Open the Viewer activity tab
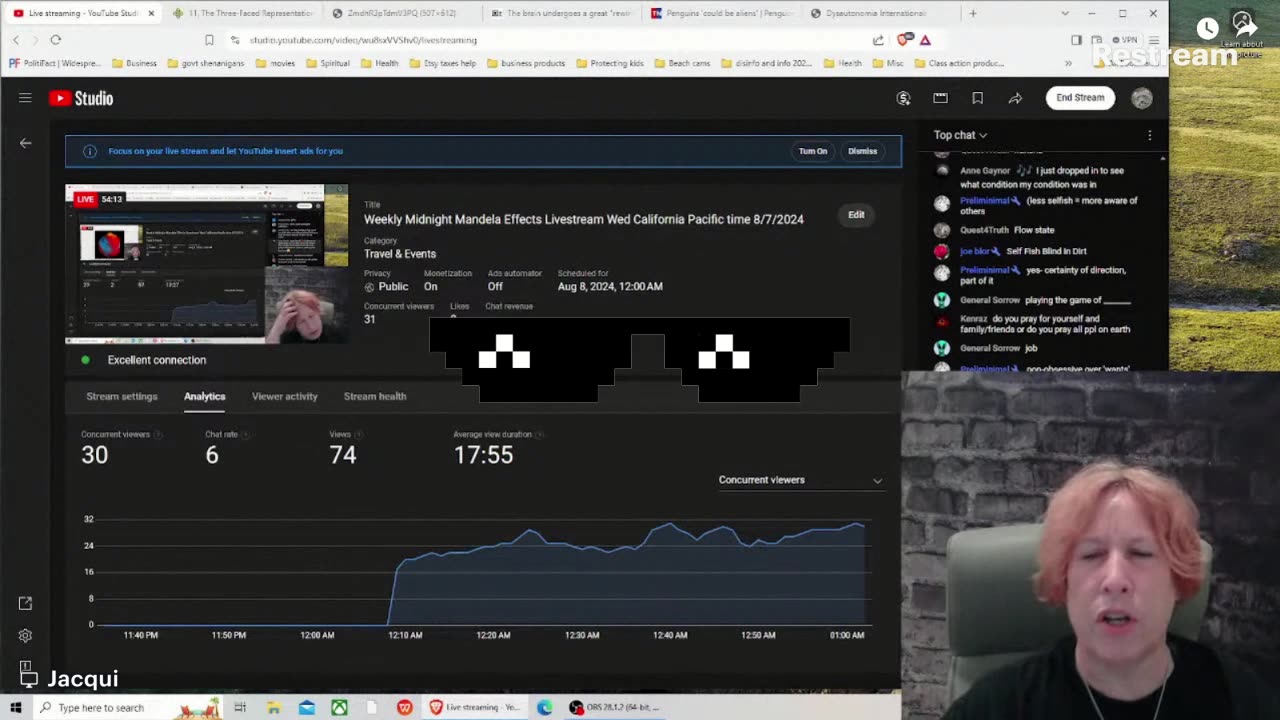Viewport: 1280px width, 720px height. (x=285, y=397)
